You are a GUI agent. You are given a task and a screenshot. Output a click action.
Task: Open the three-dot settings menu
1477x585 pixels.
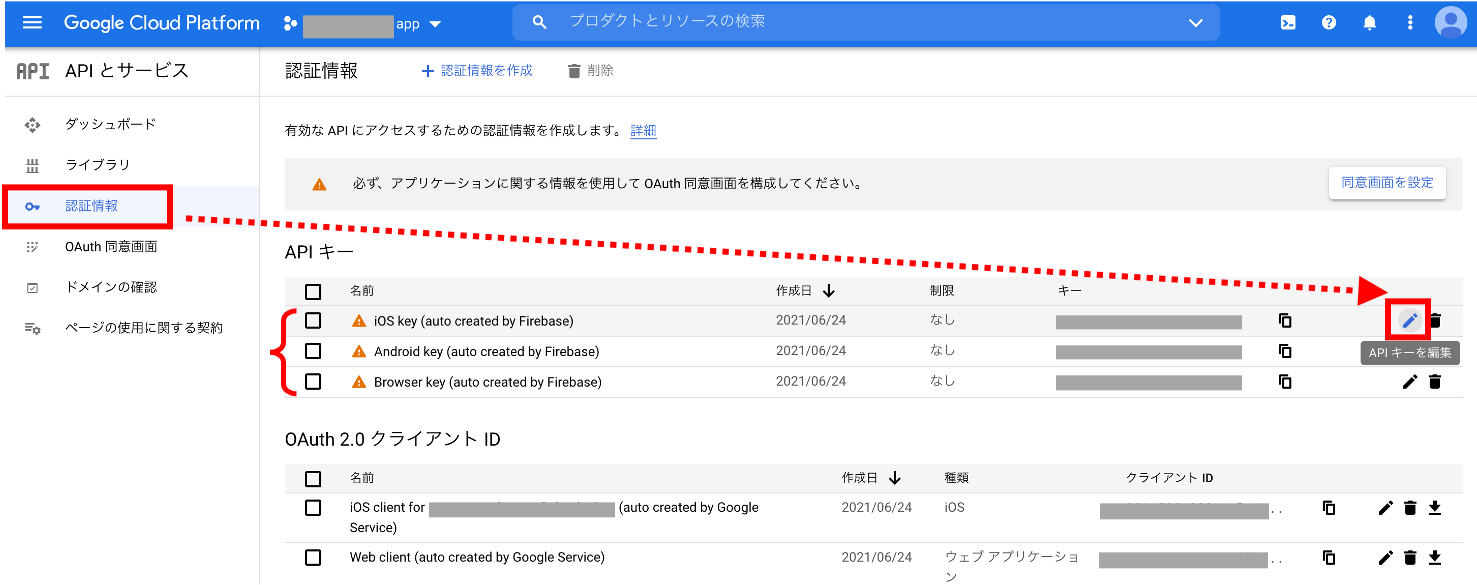[1410, 22]
